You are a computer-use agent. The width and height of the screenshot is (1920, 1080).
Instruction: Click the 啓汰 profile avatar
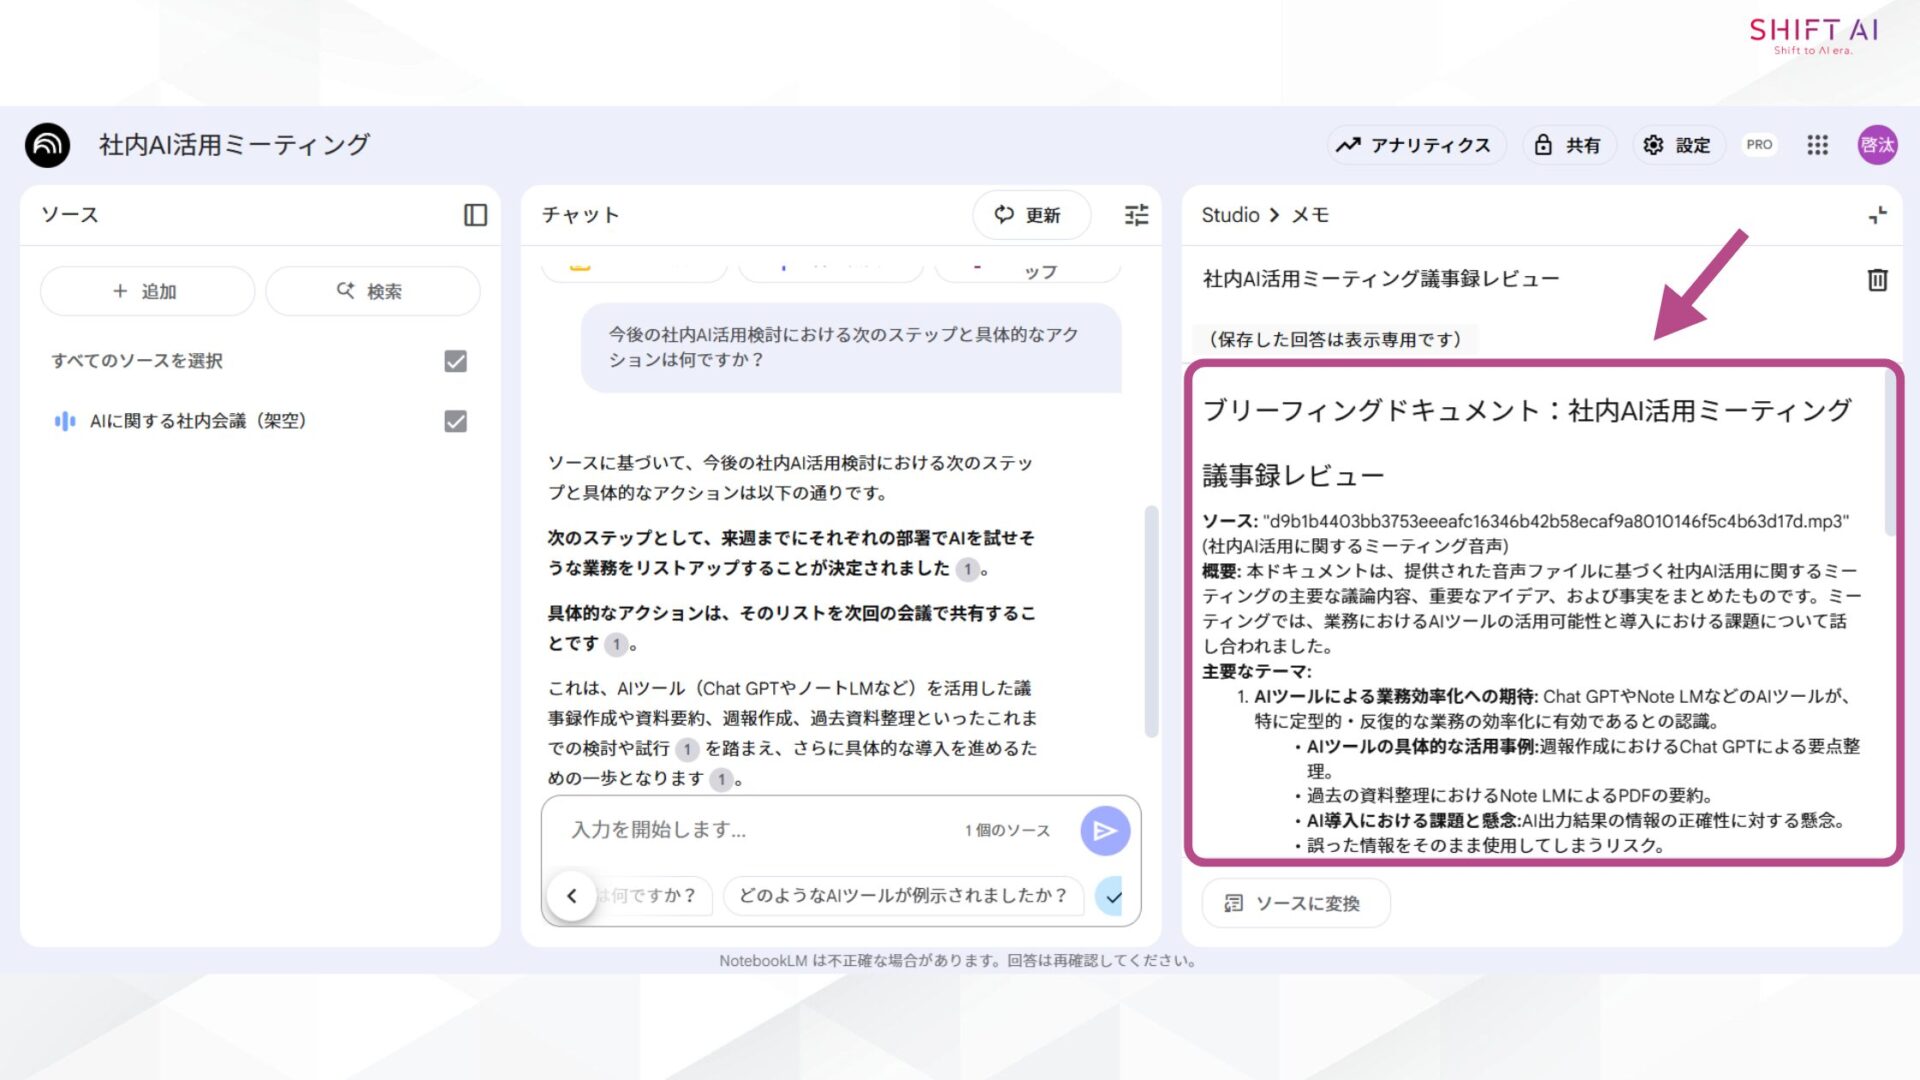click(1878, 144)
